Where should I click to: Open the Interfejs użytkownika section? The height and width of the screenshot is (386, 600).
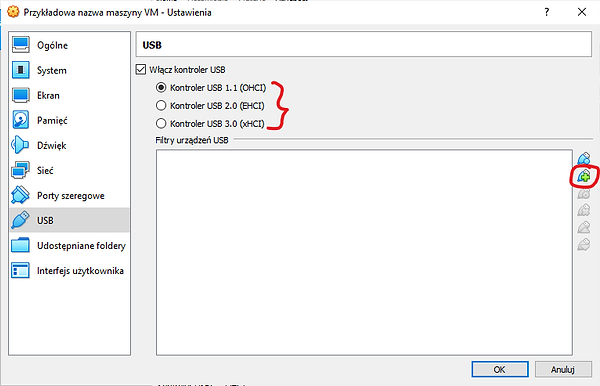pyautogui.click(x=69, y=270)
